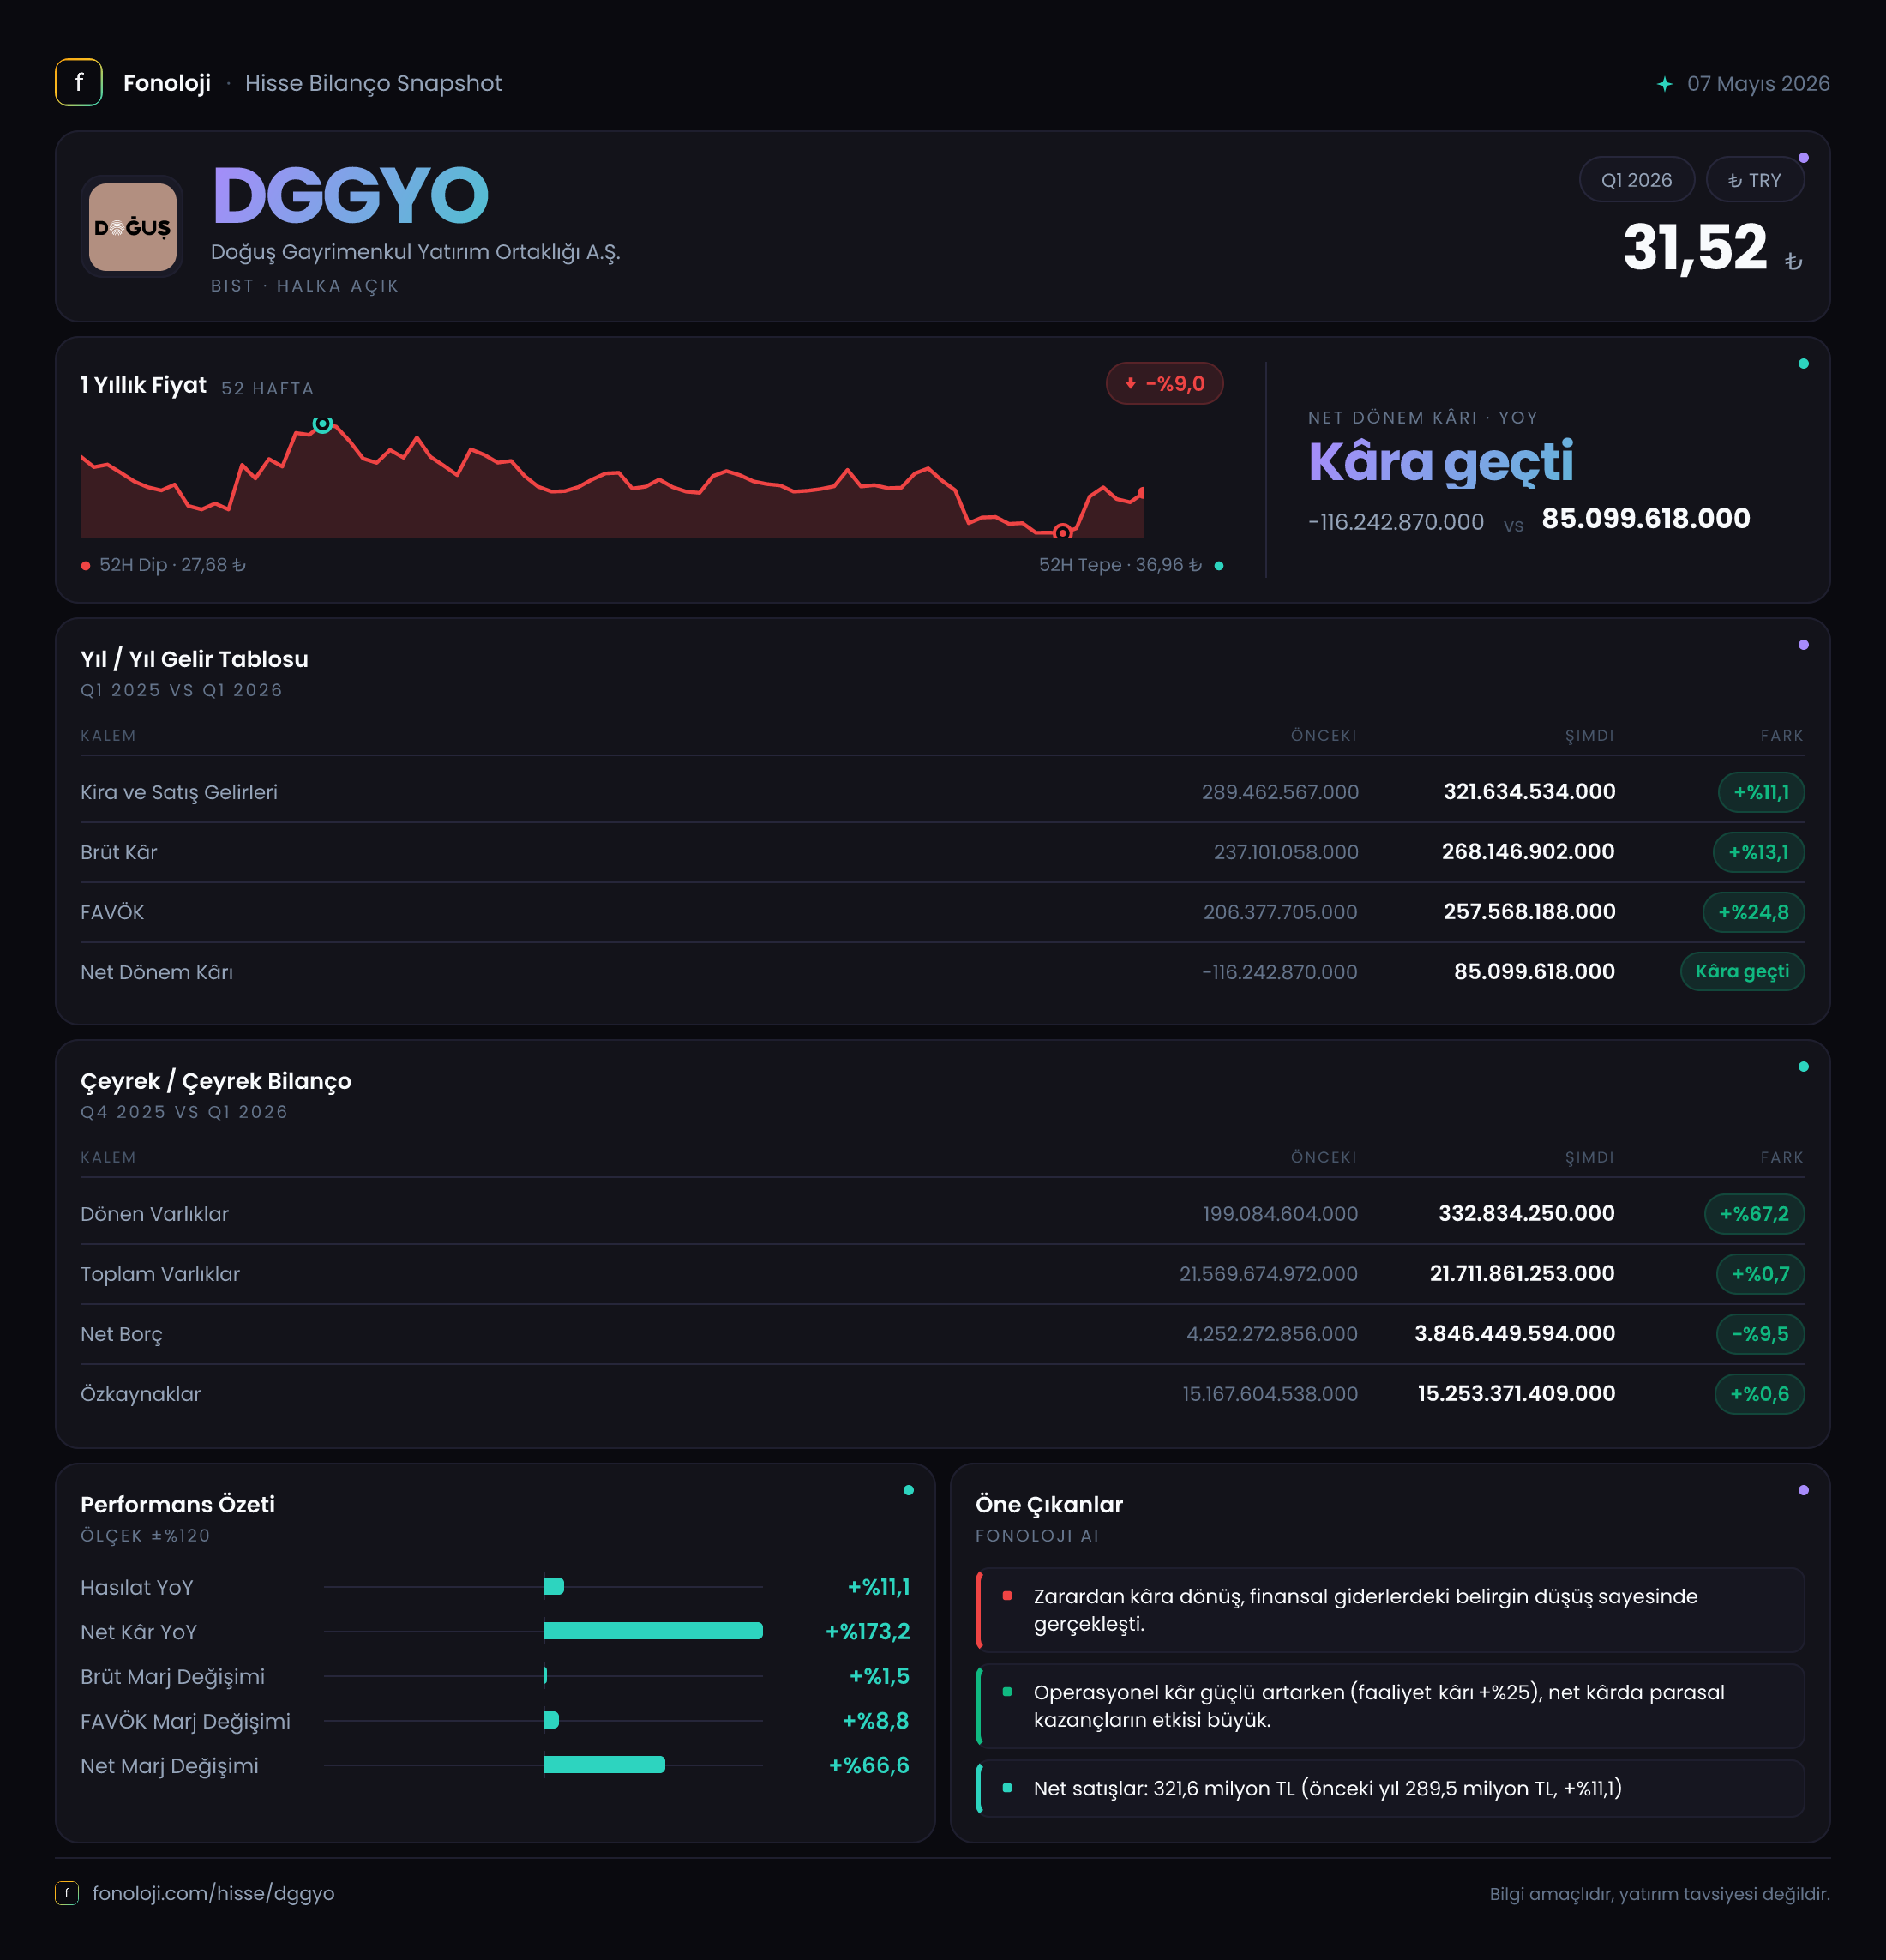This screenshot has width=1886, height=1960.
Task: Click the Net Marj Değişimi performance bar
Action: coord(604,1765)
